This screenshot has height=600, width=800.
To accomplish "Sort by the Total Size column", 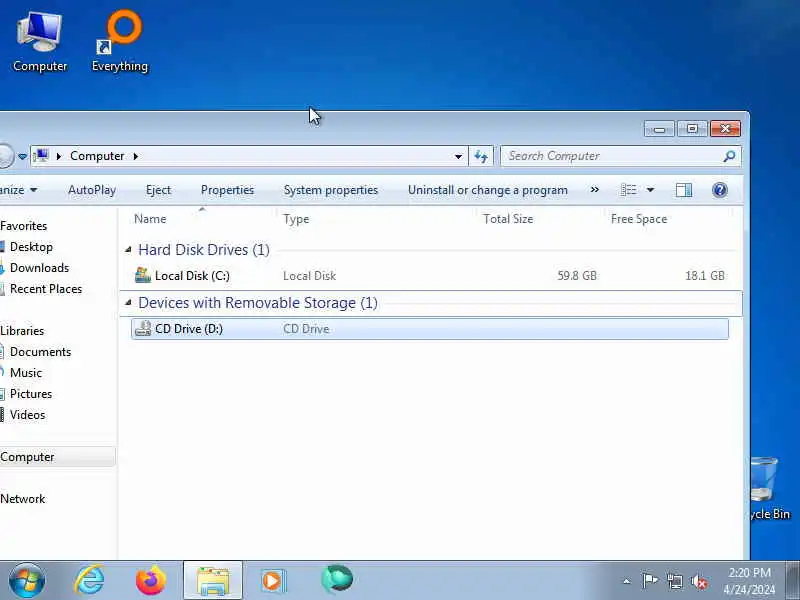I will [x=508, y=219].
